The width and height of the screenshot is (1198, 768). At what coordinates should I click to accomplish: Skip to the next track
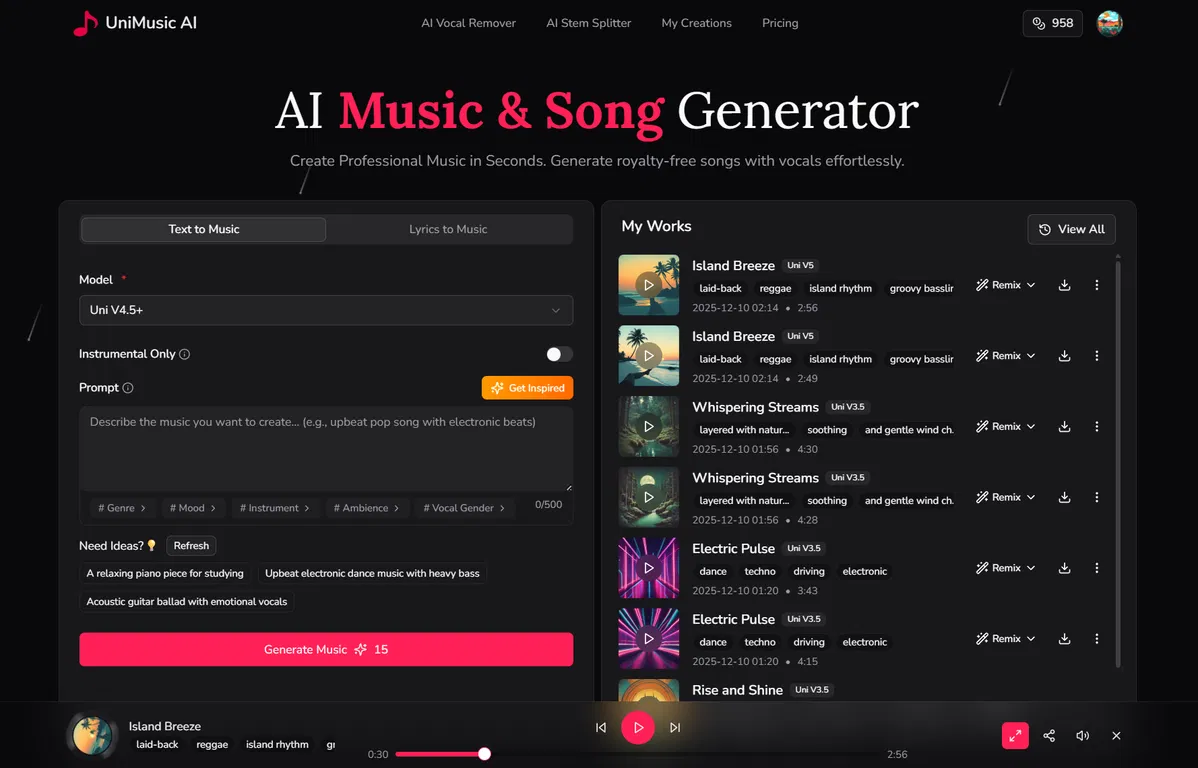675,728
